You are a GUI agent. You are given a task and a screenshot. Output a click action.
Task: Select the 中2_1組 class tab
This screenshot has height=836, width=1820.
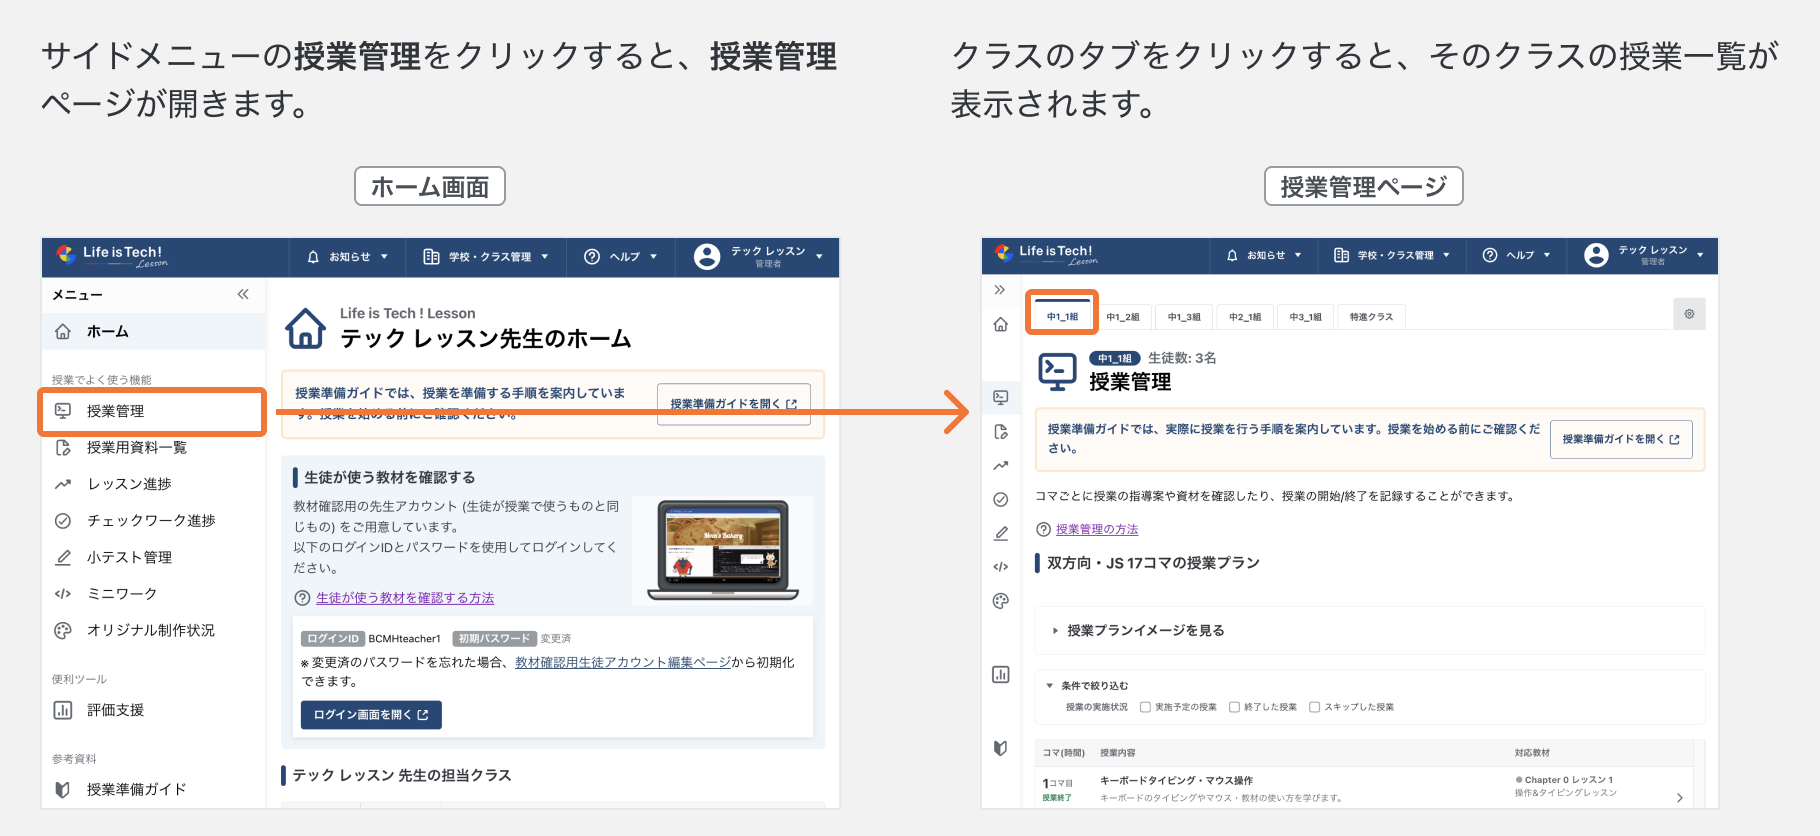tap(1245, 316)
